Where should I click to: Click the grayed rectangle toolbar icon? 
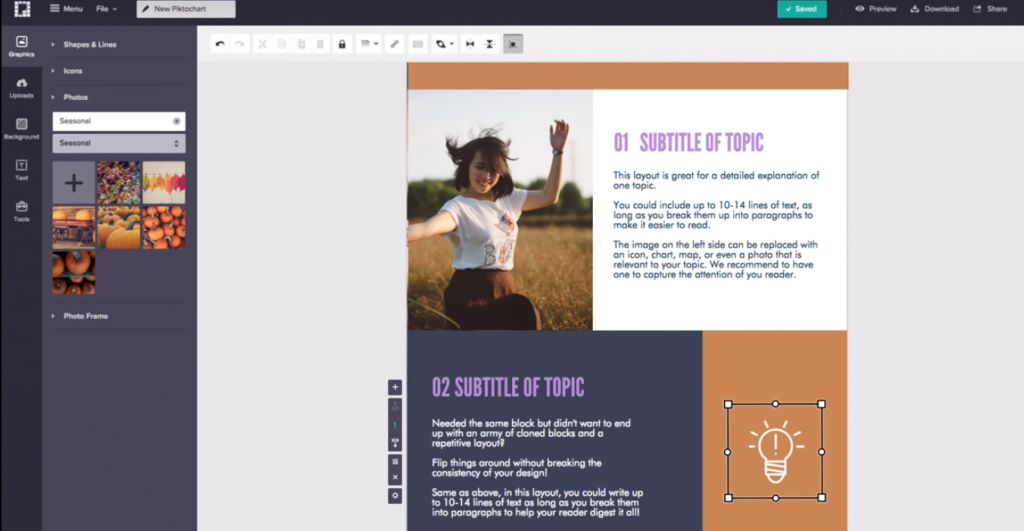[417, 44]
